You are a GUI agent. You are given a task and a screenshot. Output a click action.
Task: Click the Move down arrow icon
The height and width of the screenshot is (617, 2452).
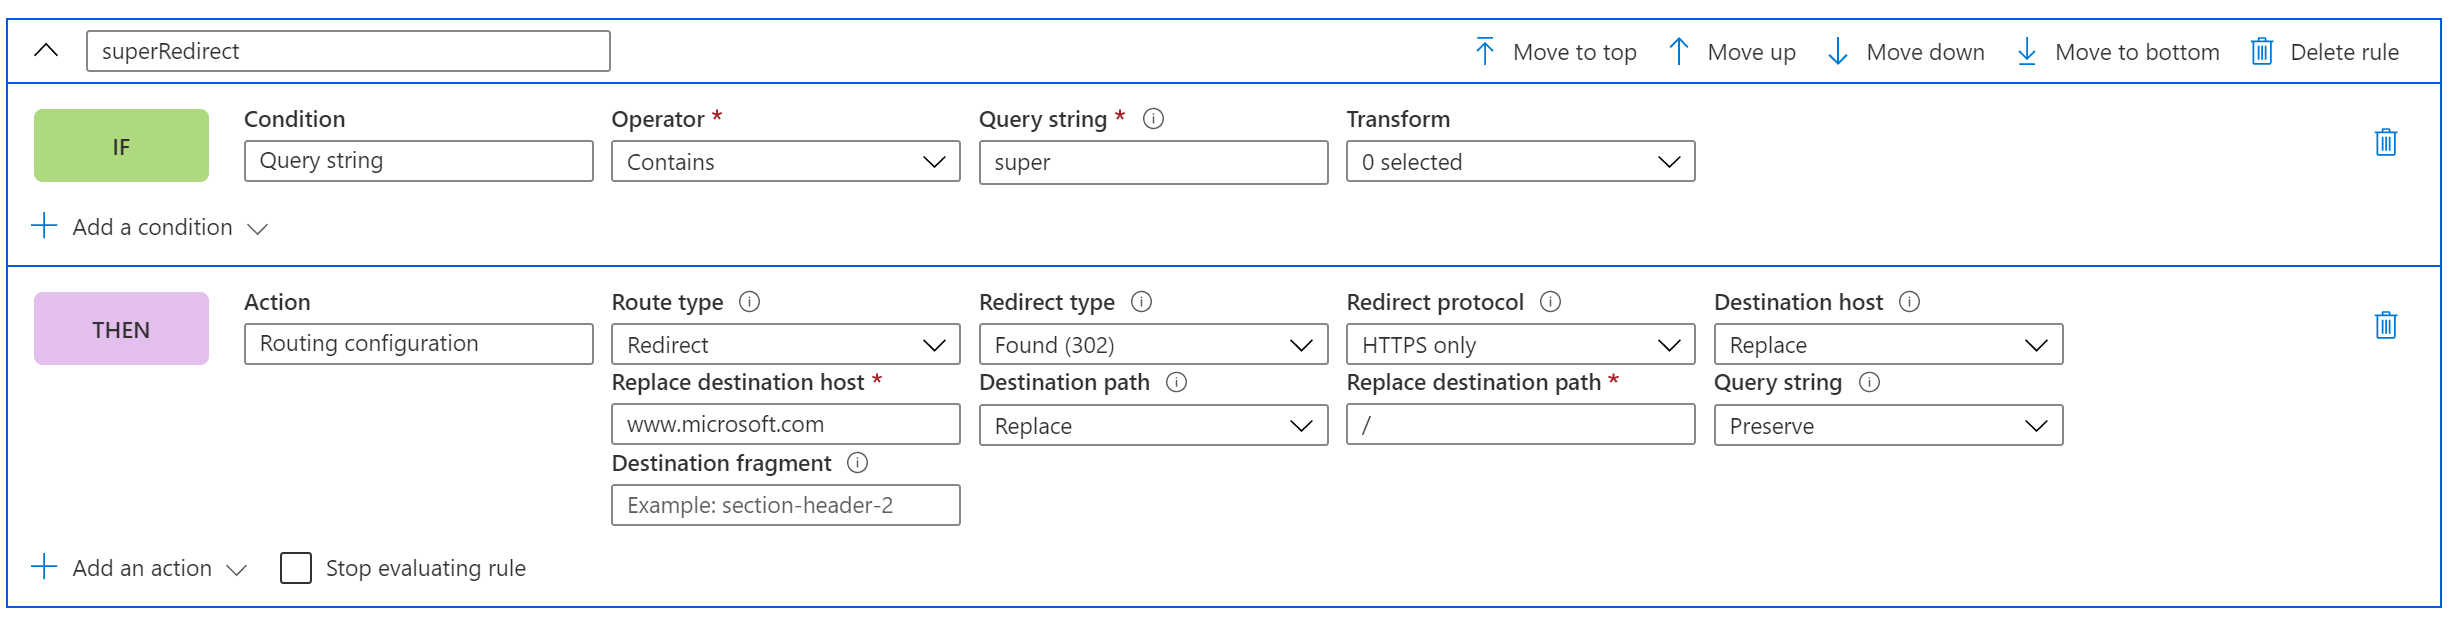[1837, 51]
